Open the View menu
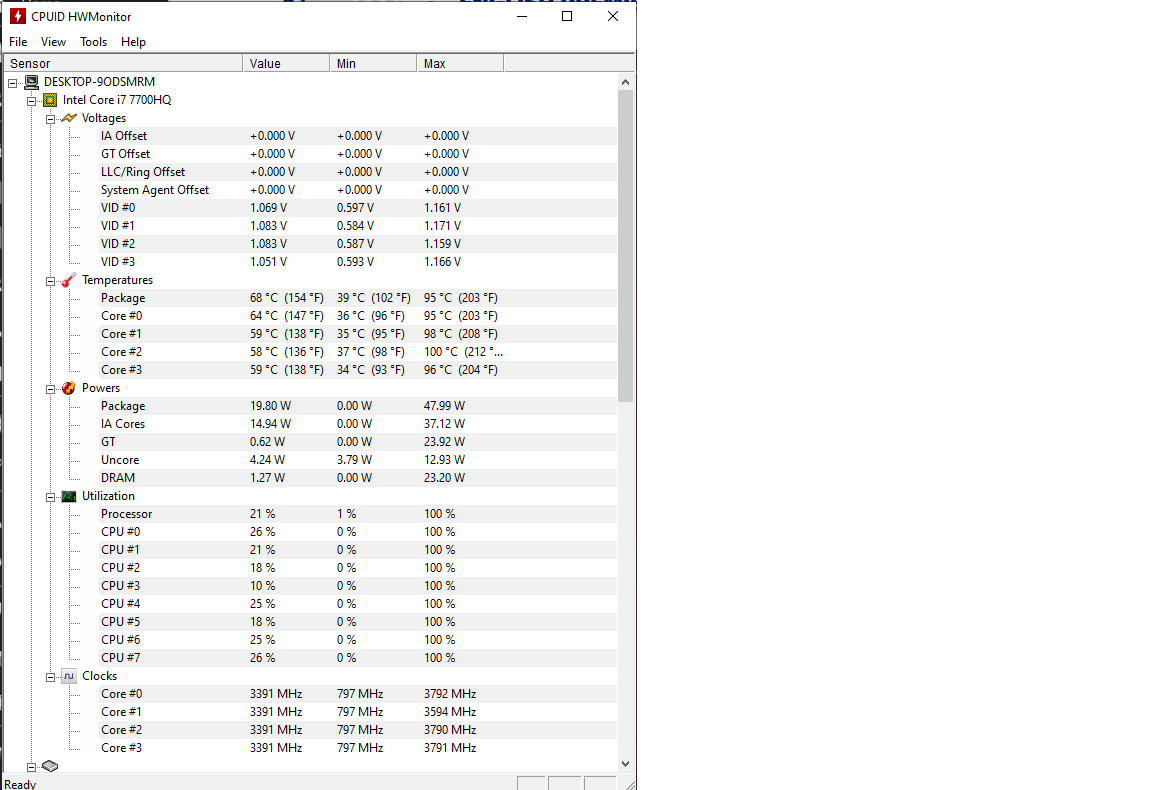 tap(53, 42)
